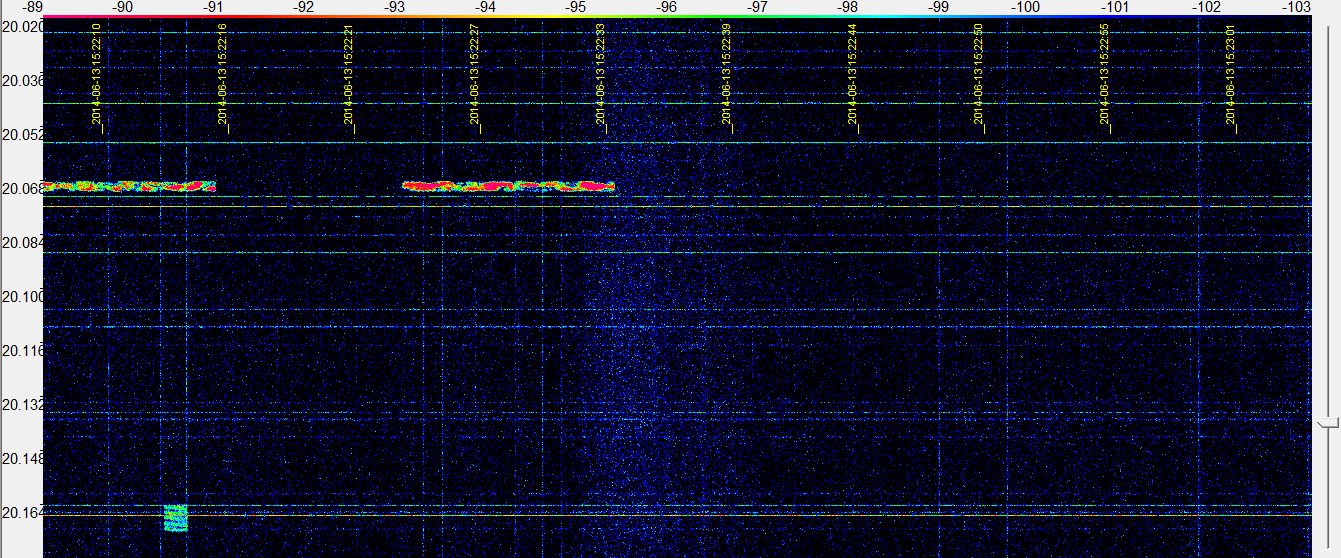Click the -90 level label on color scale
This screenshot has width=1341, height=558.
pyautogui.click(x=122, y=7)
